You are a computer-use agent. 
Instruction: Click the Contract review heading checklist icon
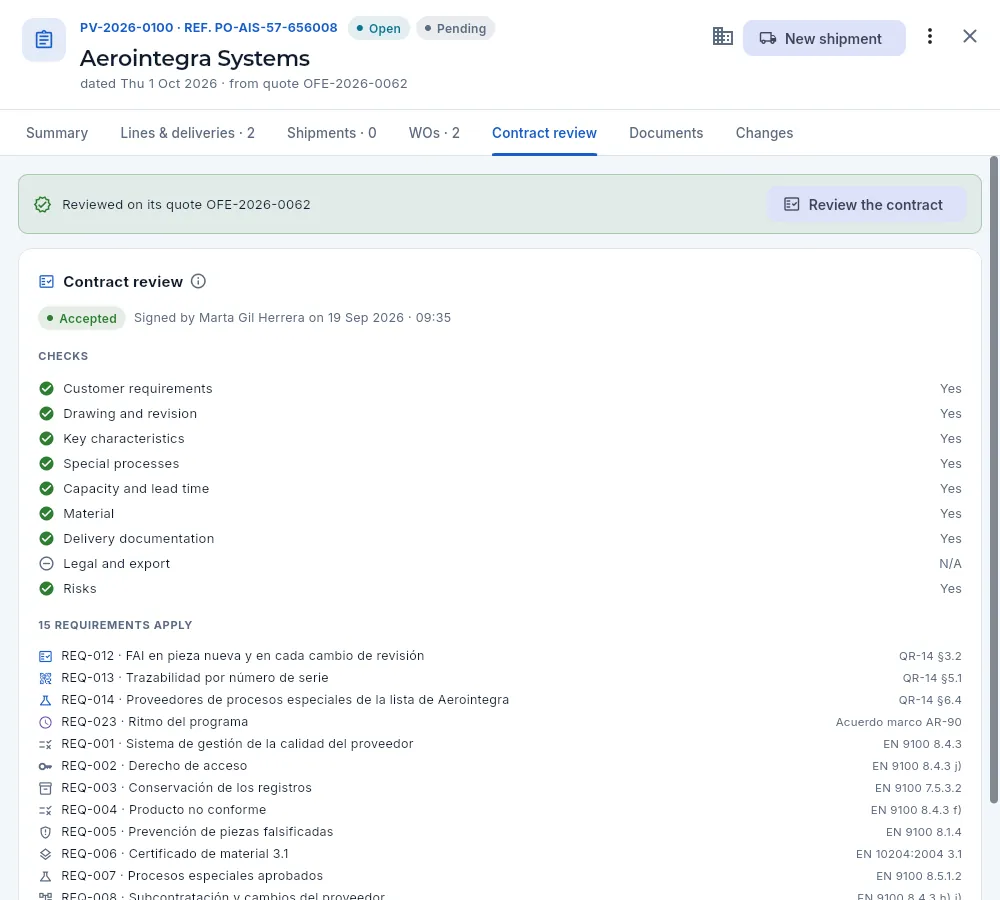pos(47,282)
